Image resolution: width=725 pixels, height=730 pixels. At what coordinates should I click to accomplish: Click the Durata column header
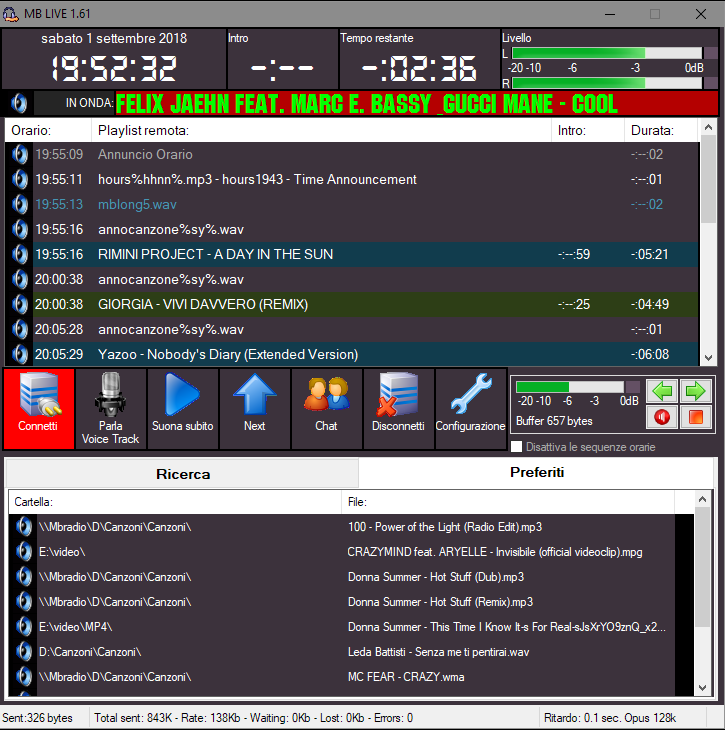[661, 130]
